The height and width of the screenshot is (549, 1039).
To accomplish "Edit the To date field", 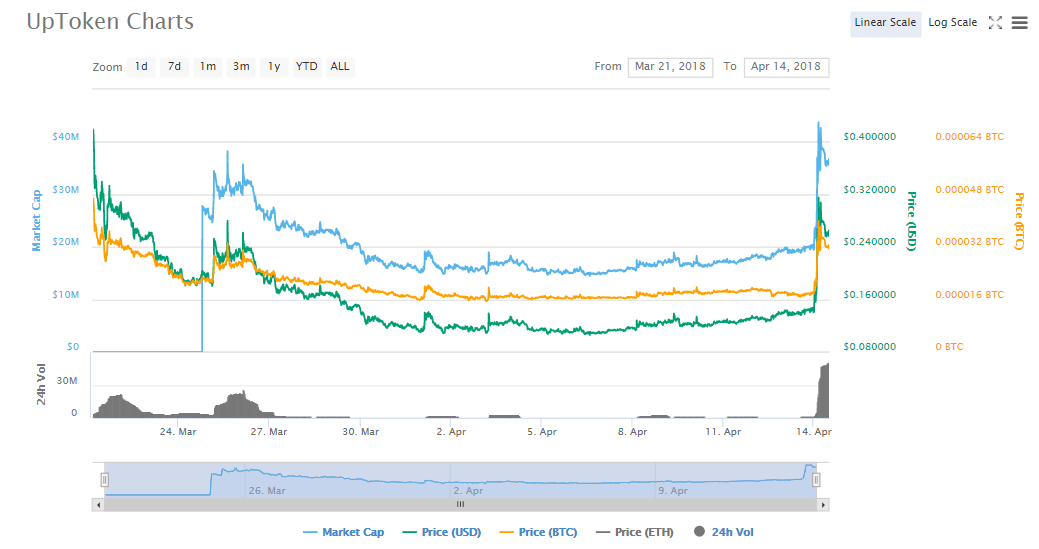I will click(786, 67).
